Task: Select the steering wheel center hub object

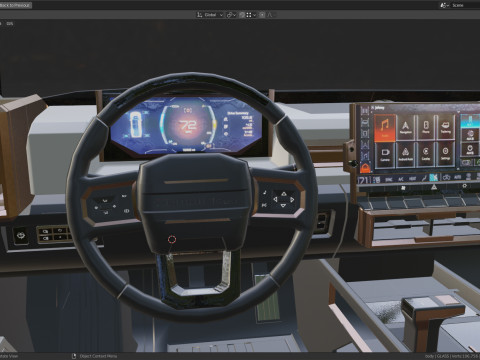Action: pyautogui.click(x=194, y=202)
